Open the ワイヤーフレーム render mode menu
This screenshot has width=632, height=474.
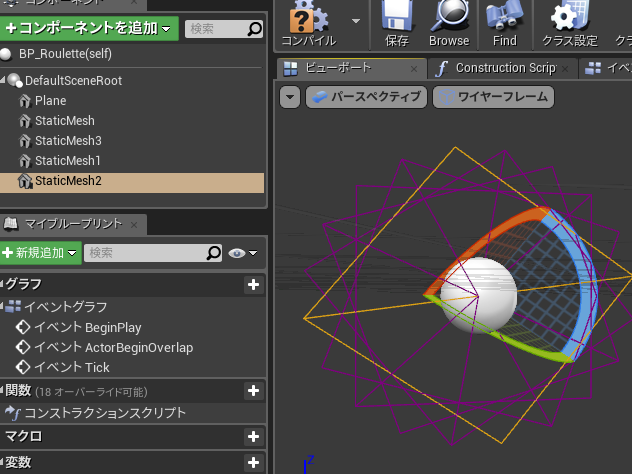pyautogui.click(x=493, y=97)
